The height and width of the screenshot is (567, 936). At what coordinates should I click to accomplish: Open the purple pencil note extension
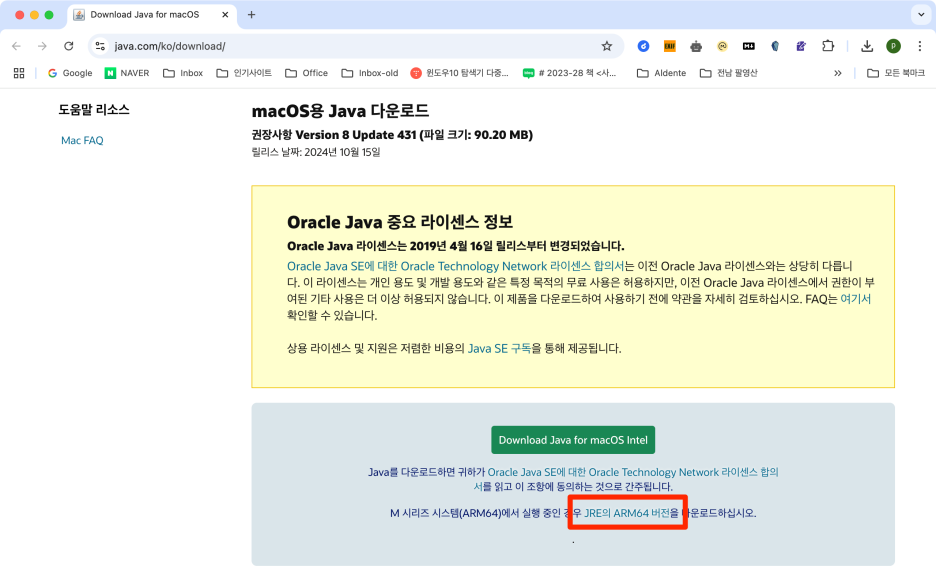(x=801, y=46)
